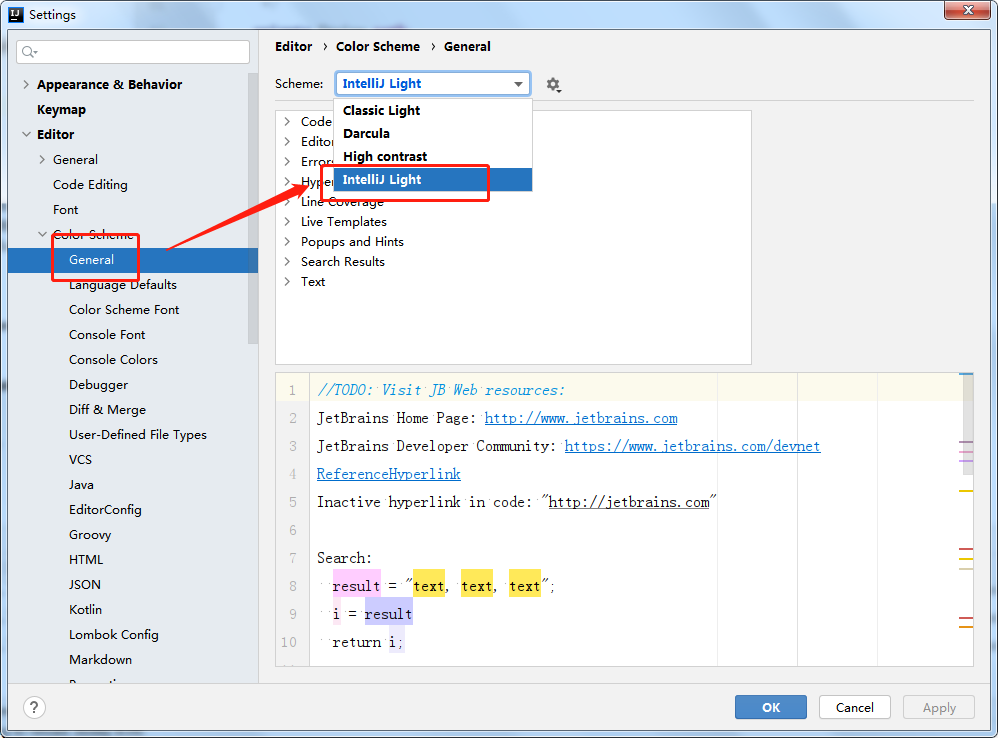Screen dimensions: 998x738
Task: Expand the Popups and Hints category
Action: (287, 242)
